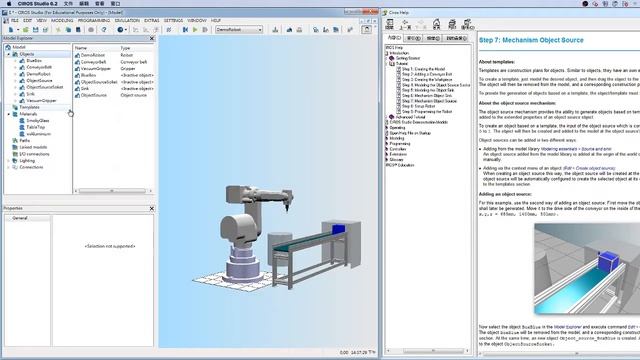Open the SIMULATION menu
This screenshot has width=640, height=360.
tap(127, 20)
